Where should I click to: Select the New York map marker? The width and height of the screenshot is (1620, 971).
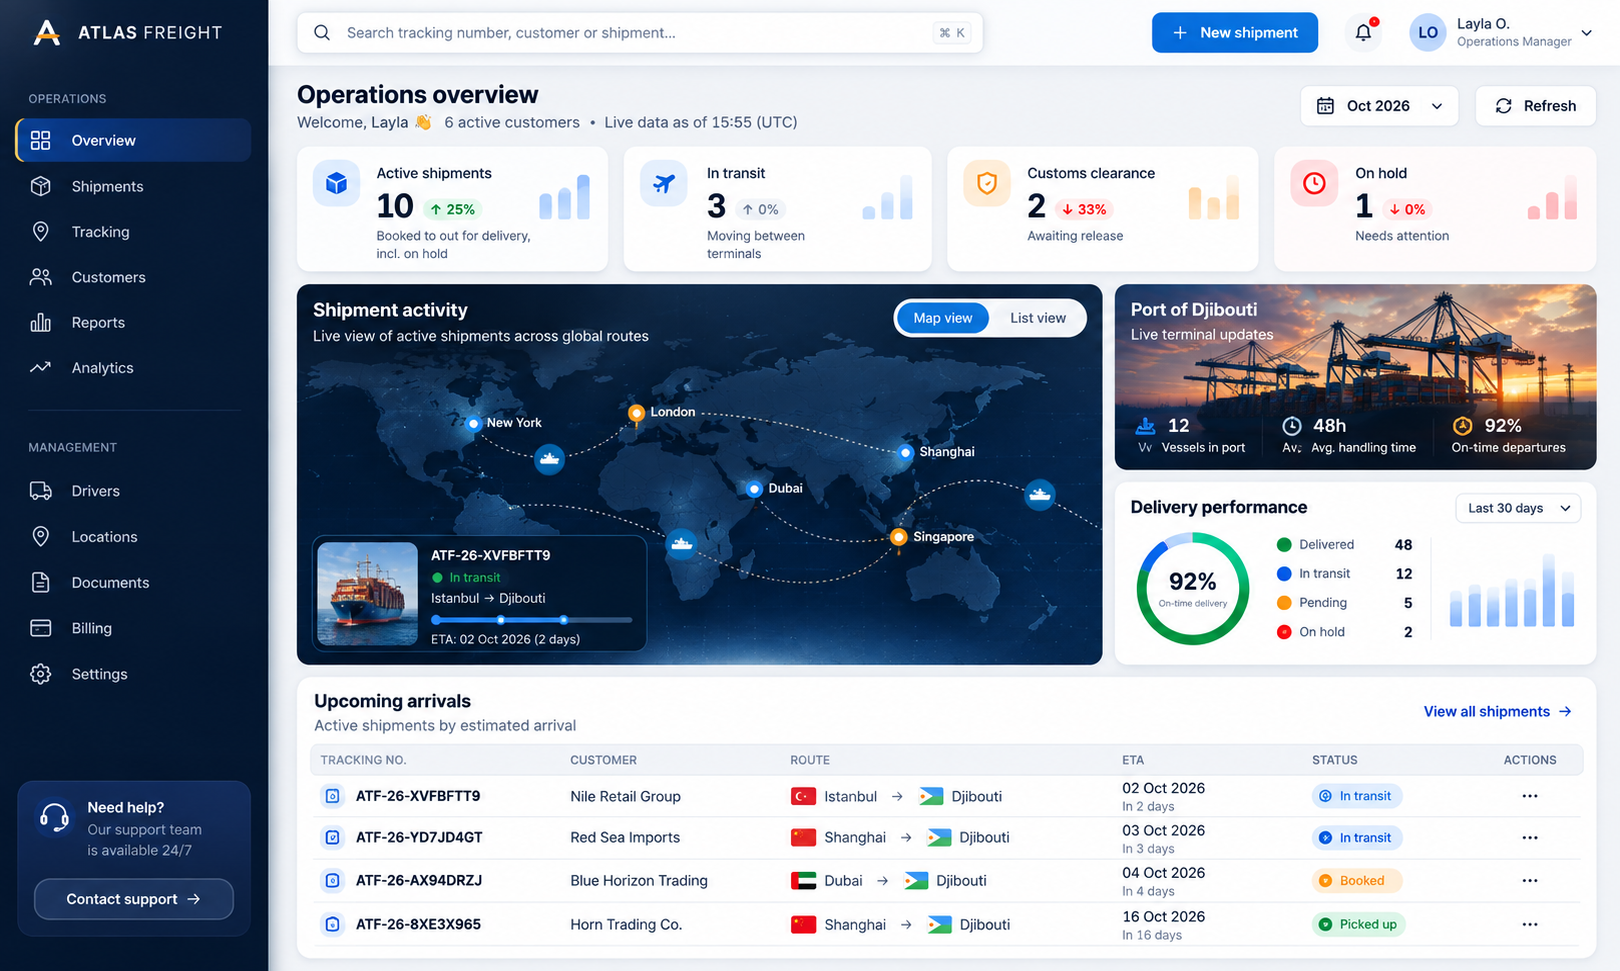click(474, 423)
